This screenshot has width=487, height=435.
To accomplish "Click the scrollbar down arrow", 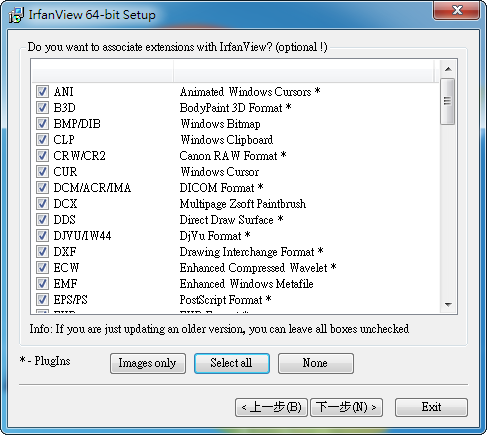I will coord(448,304).
